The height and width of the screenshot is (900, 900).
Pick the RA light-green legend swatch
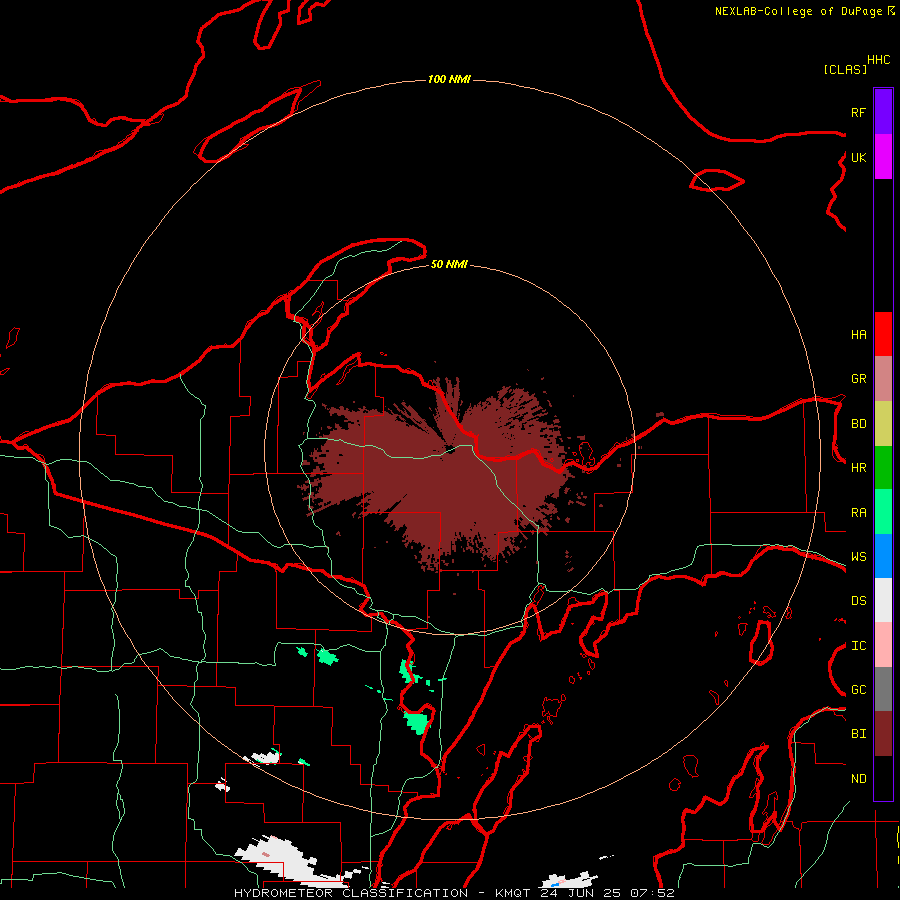(x=883, y=512)
